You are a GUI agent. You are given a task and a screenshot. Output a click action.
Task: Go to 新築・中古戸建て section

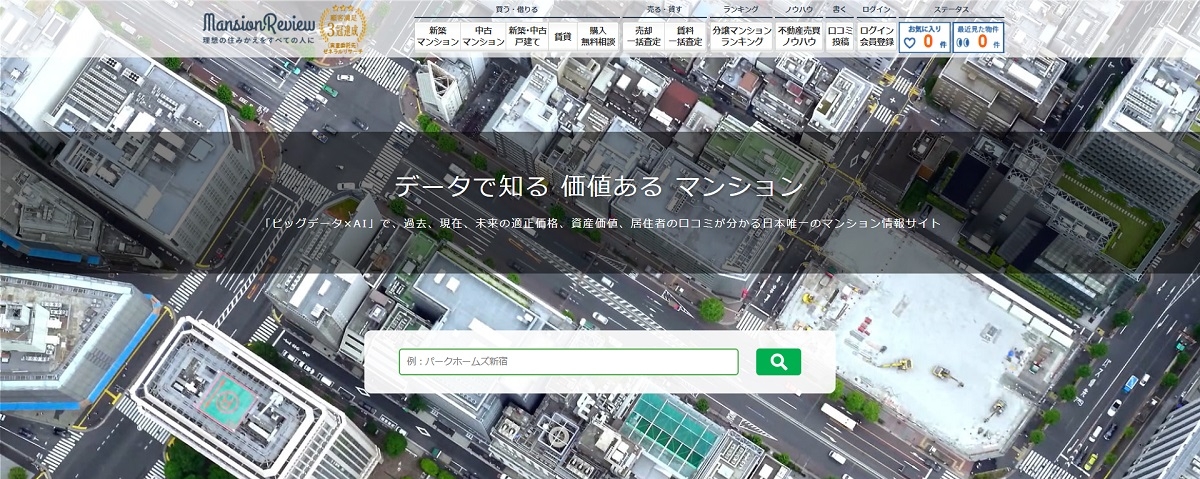point(527,36)
